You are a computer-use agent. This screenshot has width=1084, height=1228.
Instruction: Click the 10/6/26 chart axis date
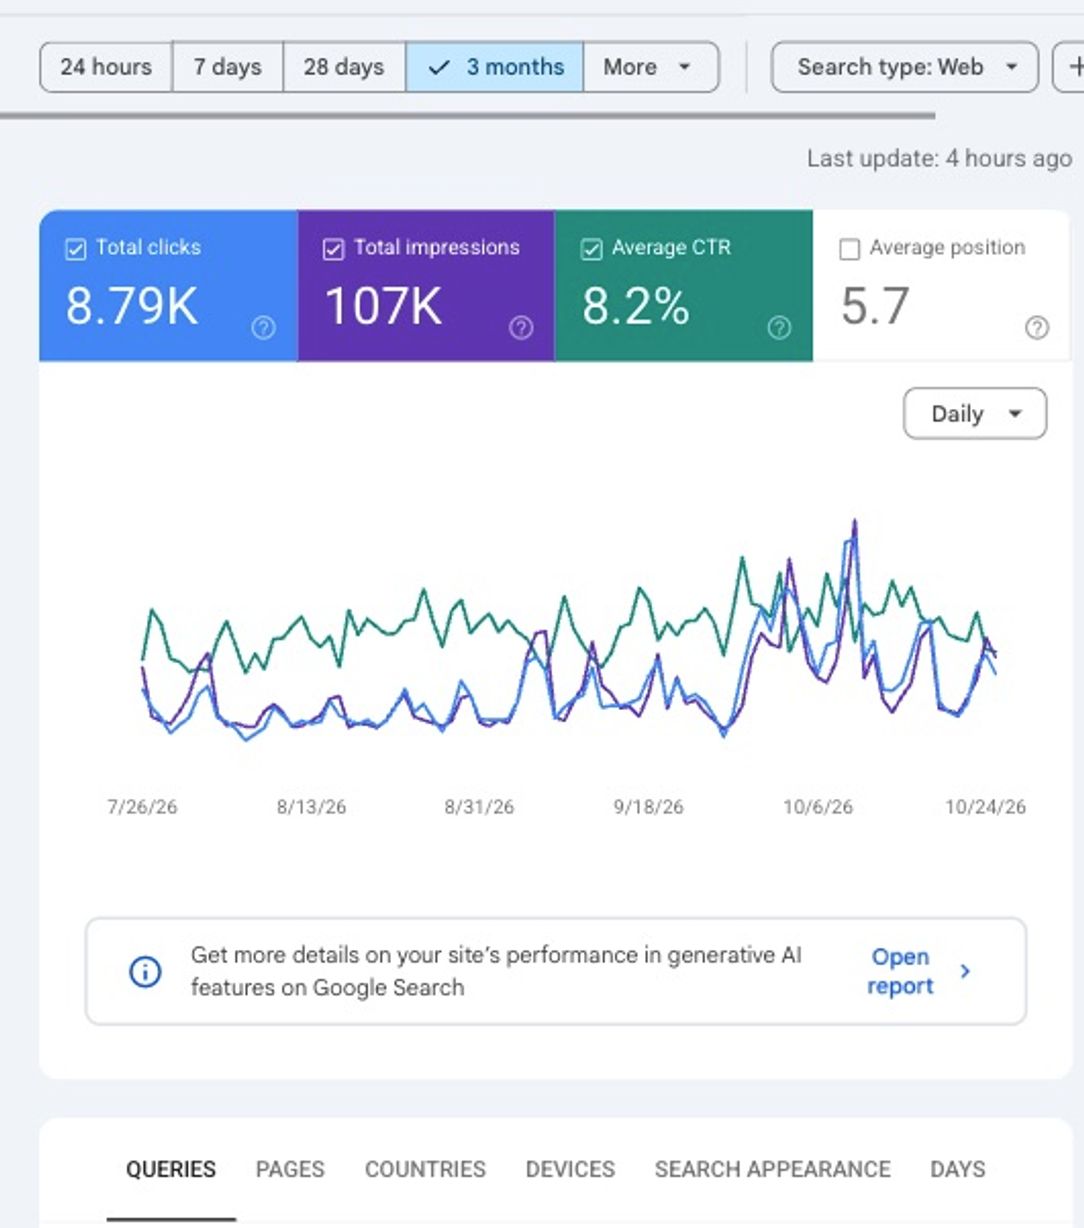pyautogui.click(x=818, y=807)
